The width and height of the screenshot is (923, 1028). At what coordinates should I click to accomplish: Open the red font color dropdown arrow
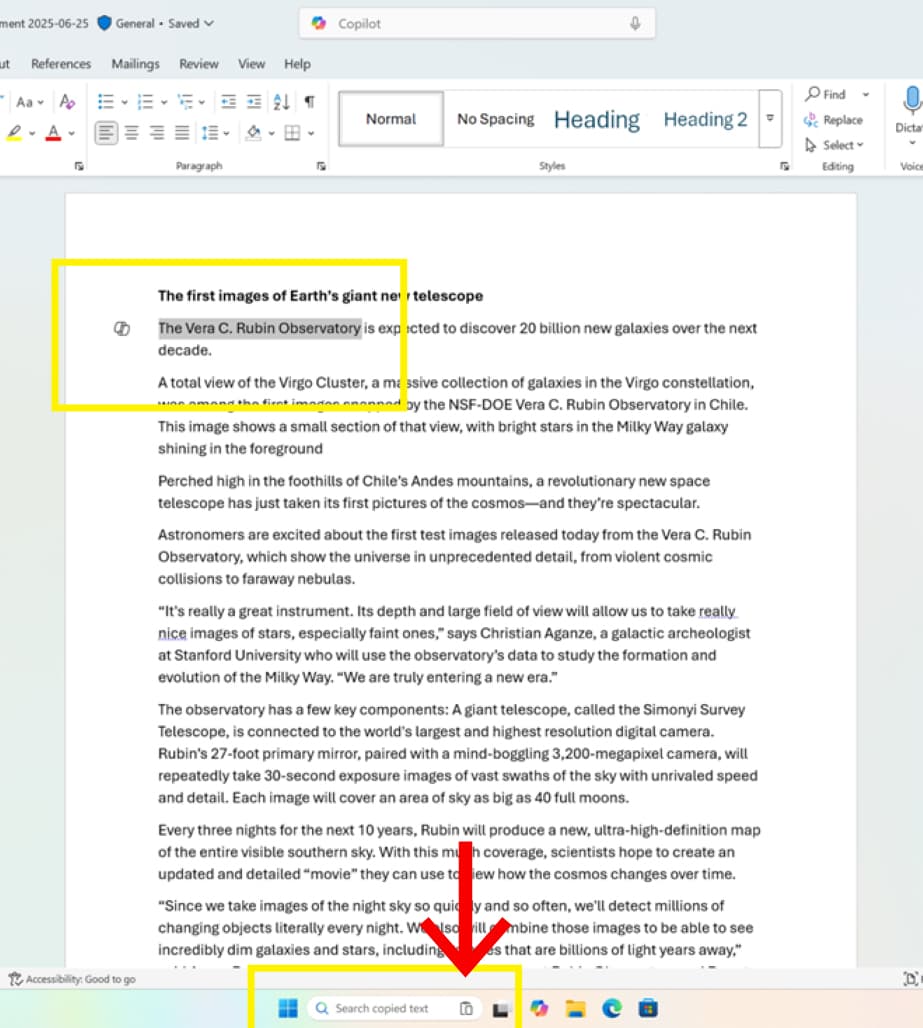click(x=71, y=133)
